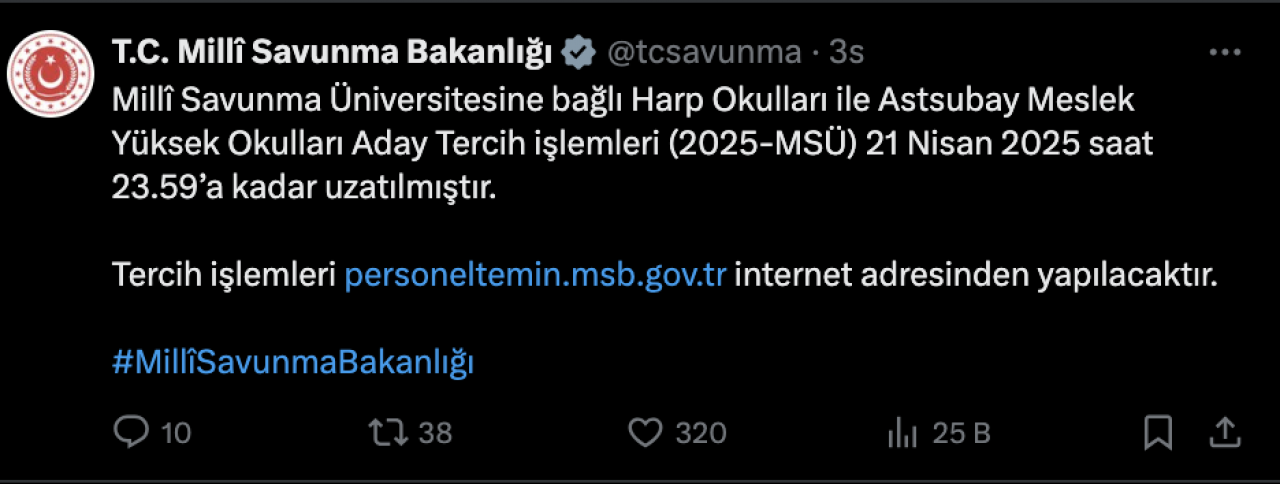Click the 25 B views count

pyautogui.click(x=961, y=433)
